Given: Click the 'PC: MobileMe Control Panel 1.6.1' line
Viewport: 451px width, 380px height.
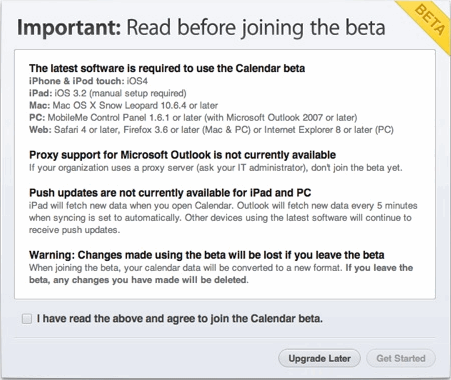Looking at the screenshot, I should coord(193,118).
